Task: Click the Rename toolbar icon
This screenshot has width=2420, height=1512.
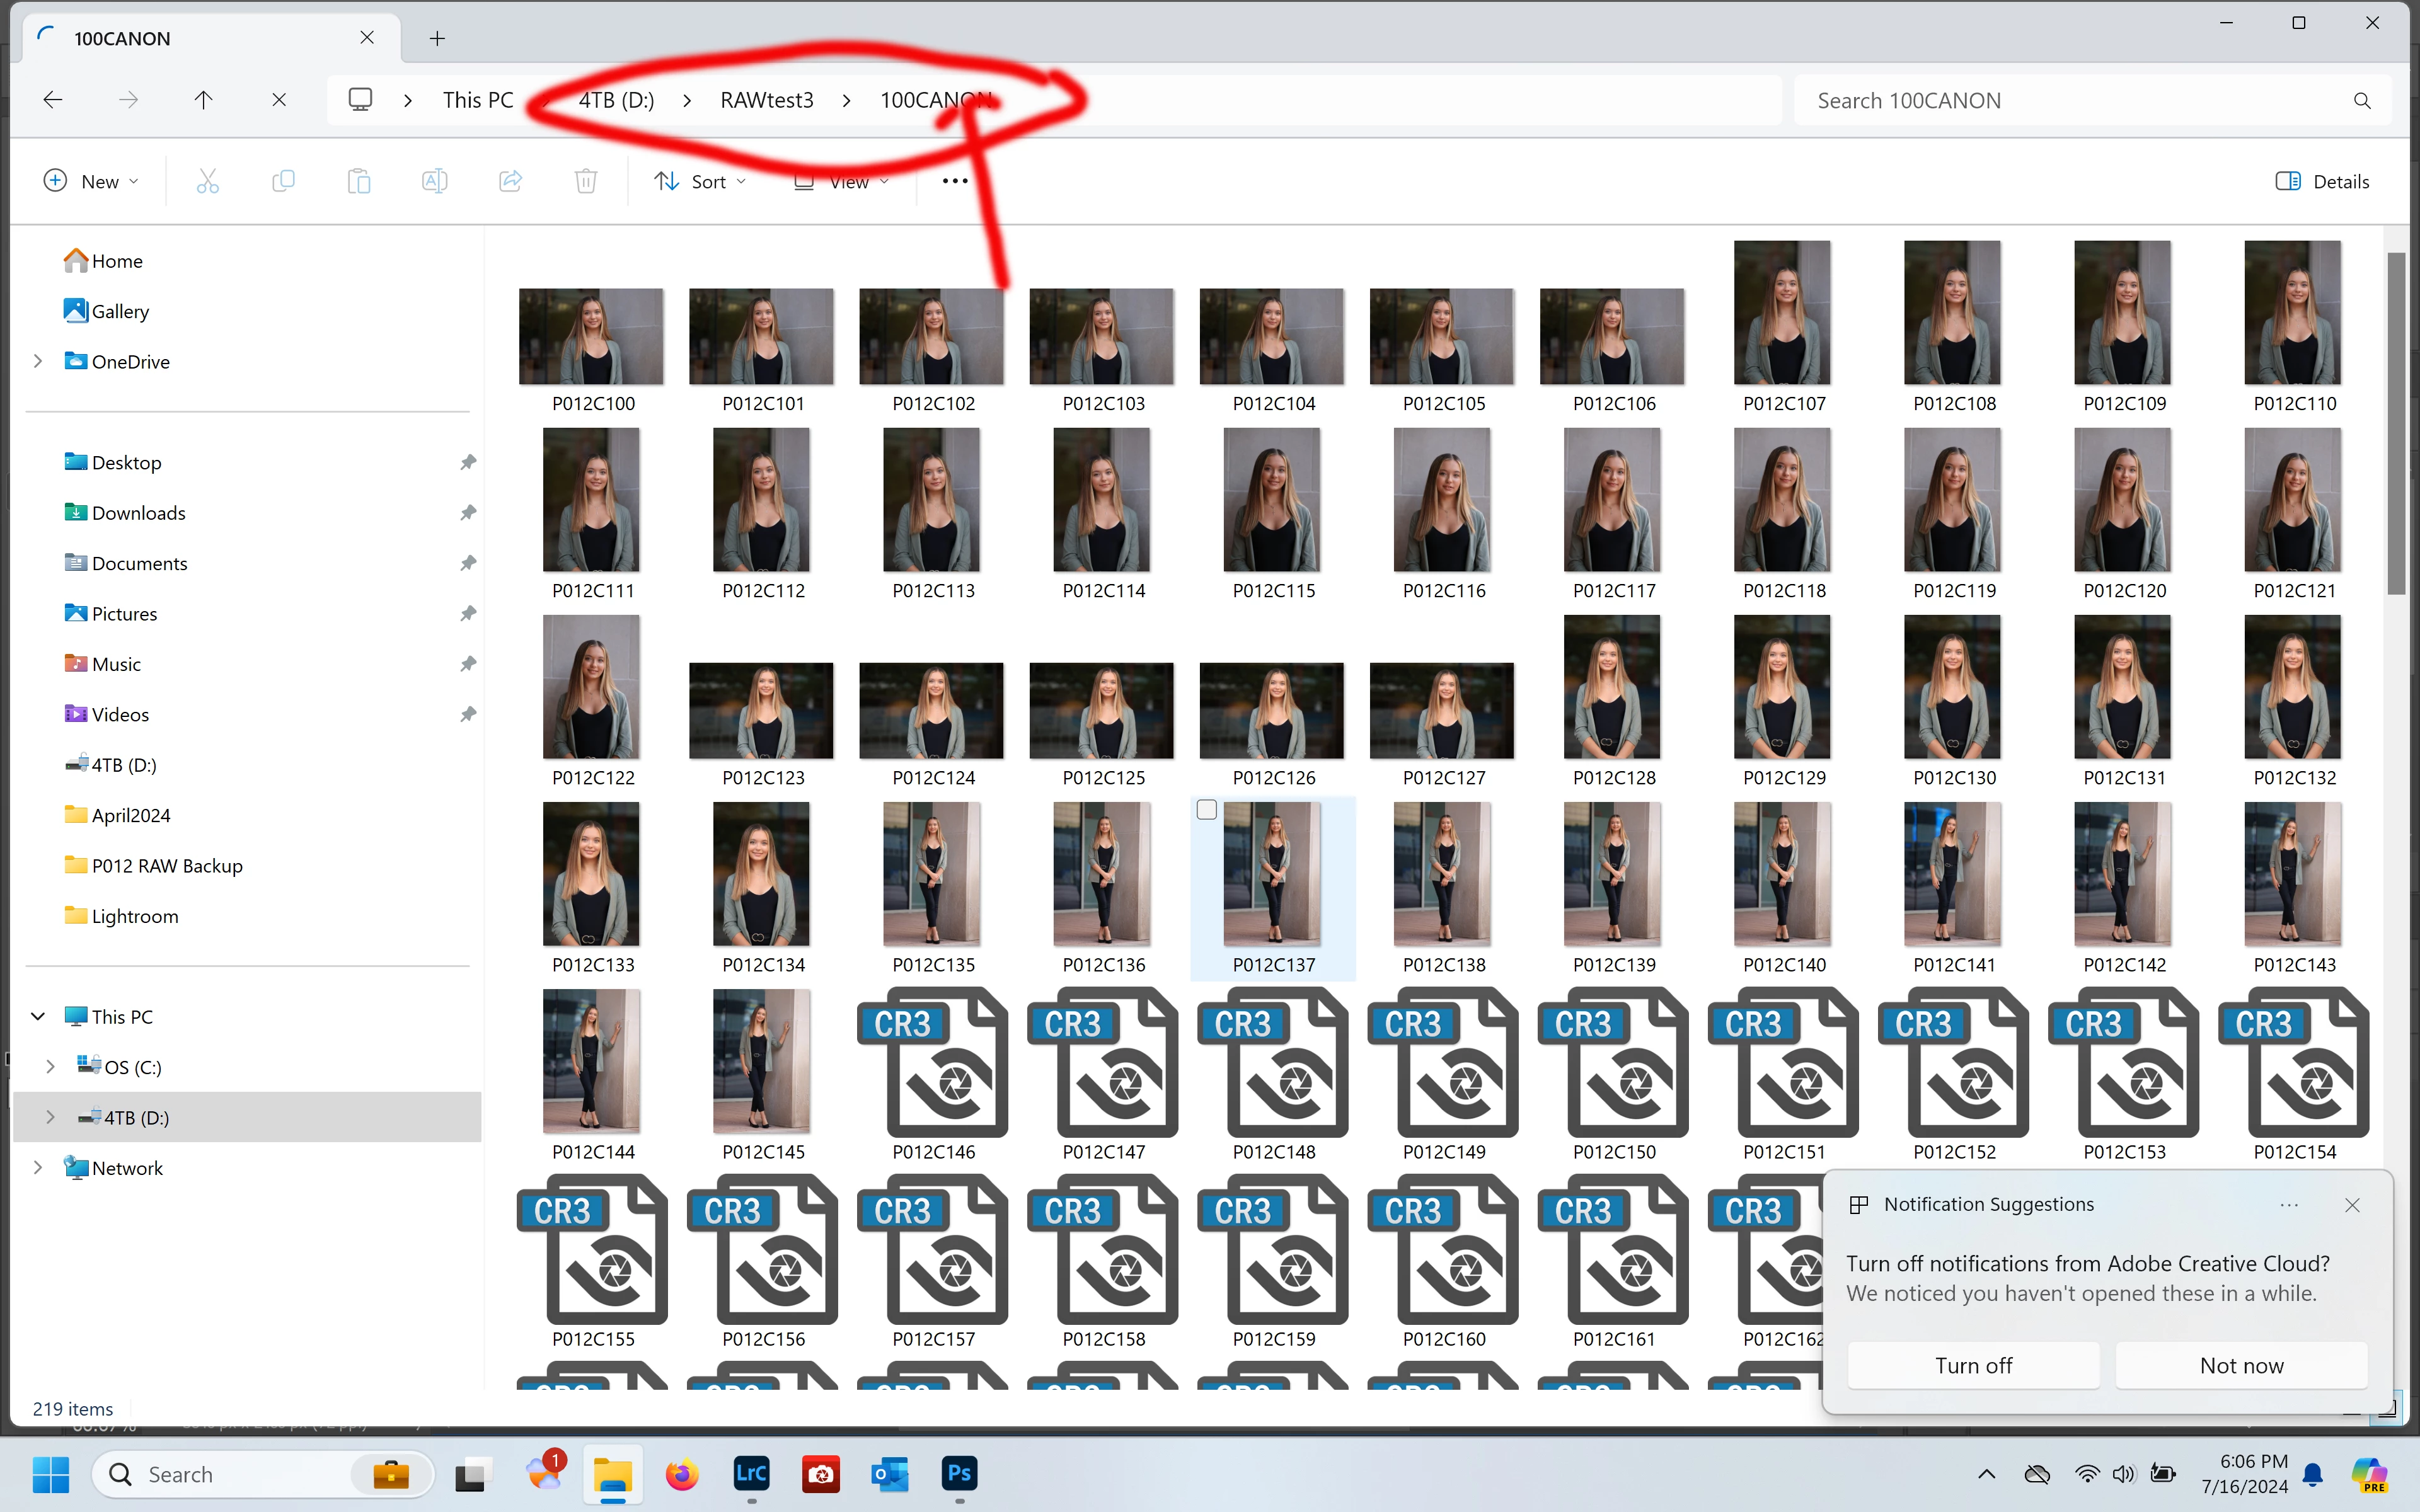Action: coord(434,181)
